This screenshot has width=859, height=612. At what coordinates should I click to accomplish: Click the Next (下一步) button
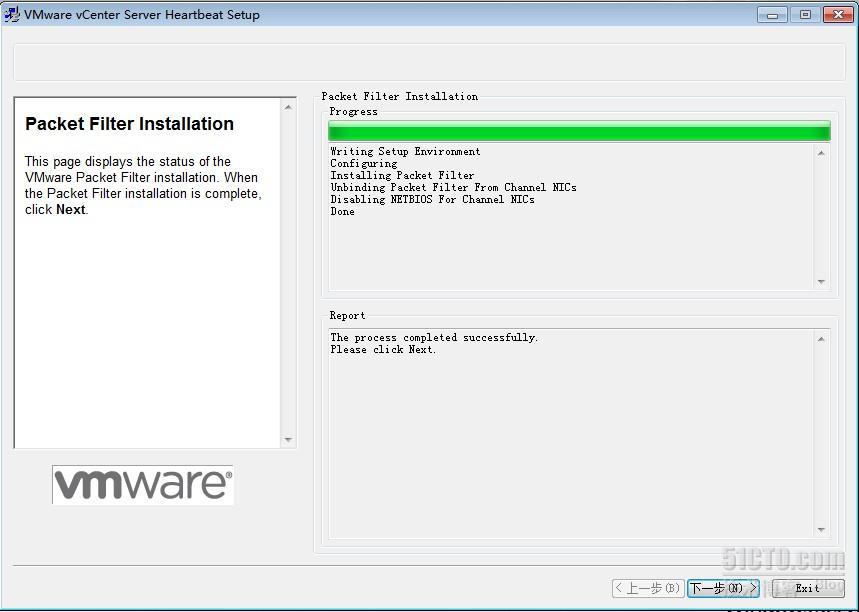pyautogui.click(x=723, y=588)
